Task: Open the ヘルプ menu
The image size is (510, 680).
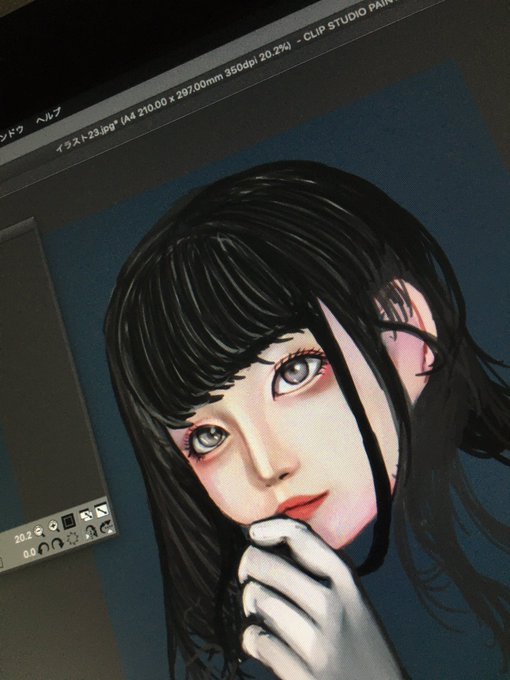Action: click(48, 115)
